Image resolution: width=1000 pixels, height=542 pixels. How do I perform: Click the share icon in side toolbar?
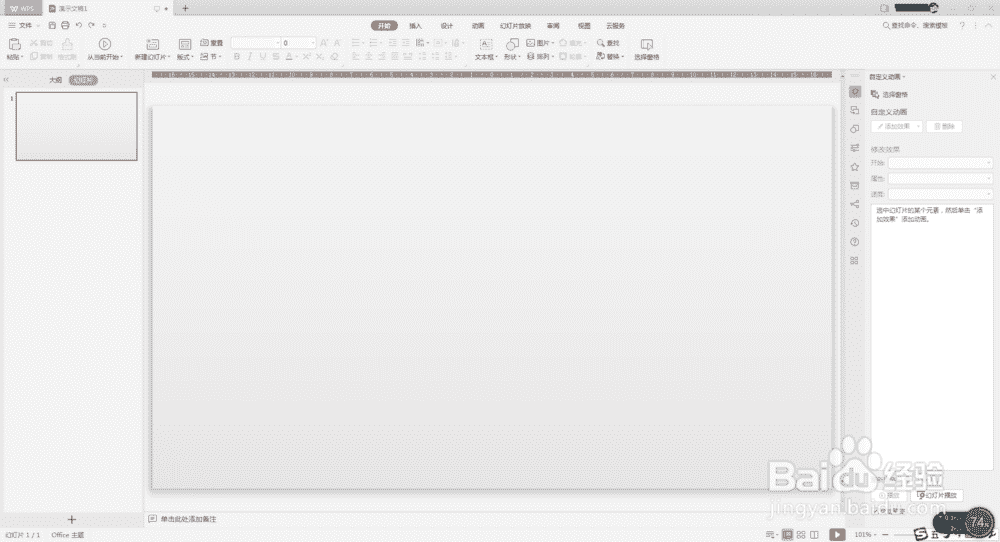pos(855,204)
